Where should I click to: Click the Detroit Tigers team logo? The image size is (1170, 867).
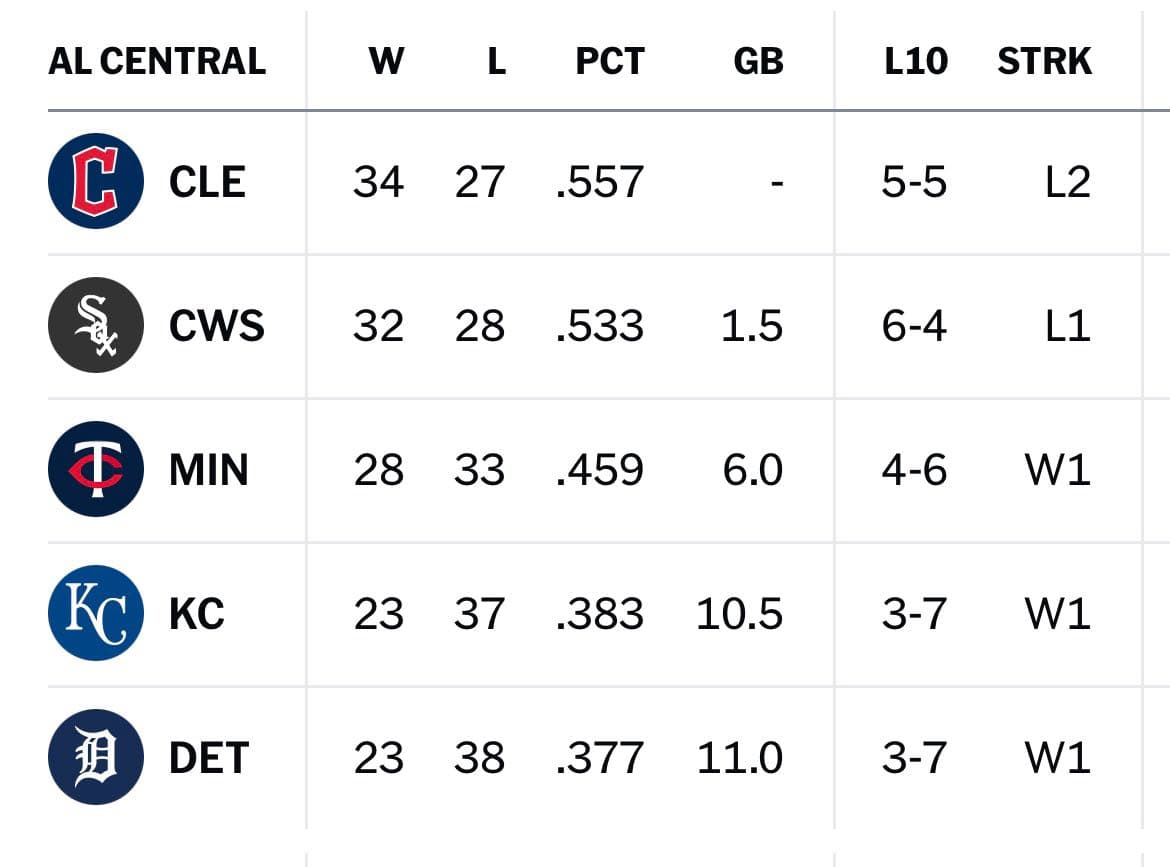[96, 757]
